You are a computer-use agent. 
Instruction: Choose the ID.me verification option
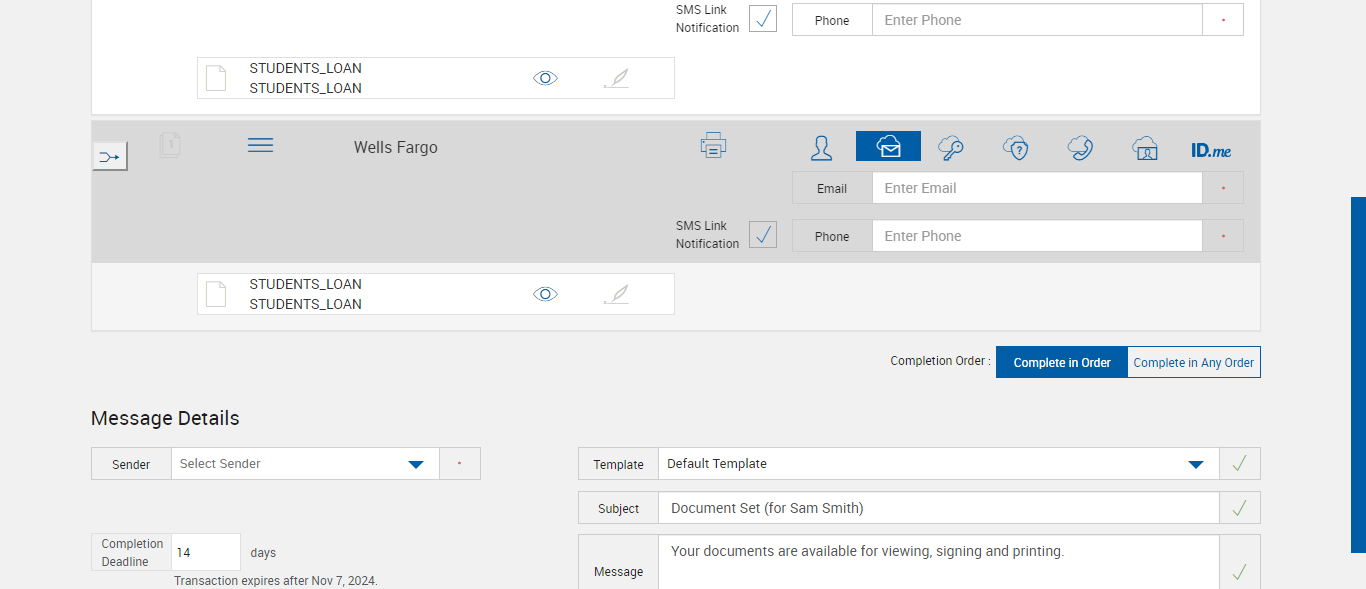tap(1211, 150)
